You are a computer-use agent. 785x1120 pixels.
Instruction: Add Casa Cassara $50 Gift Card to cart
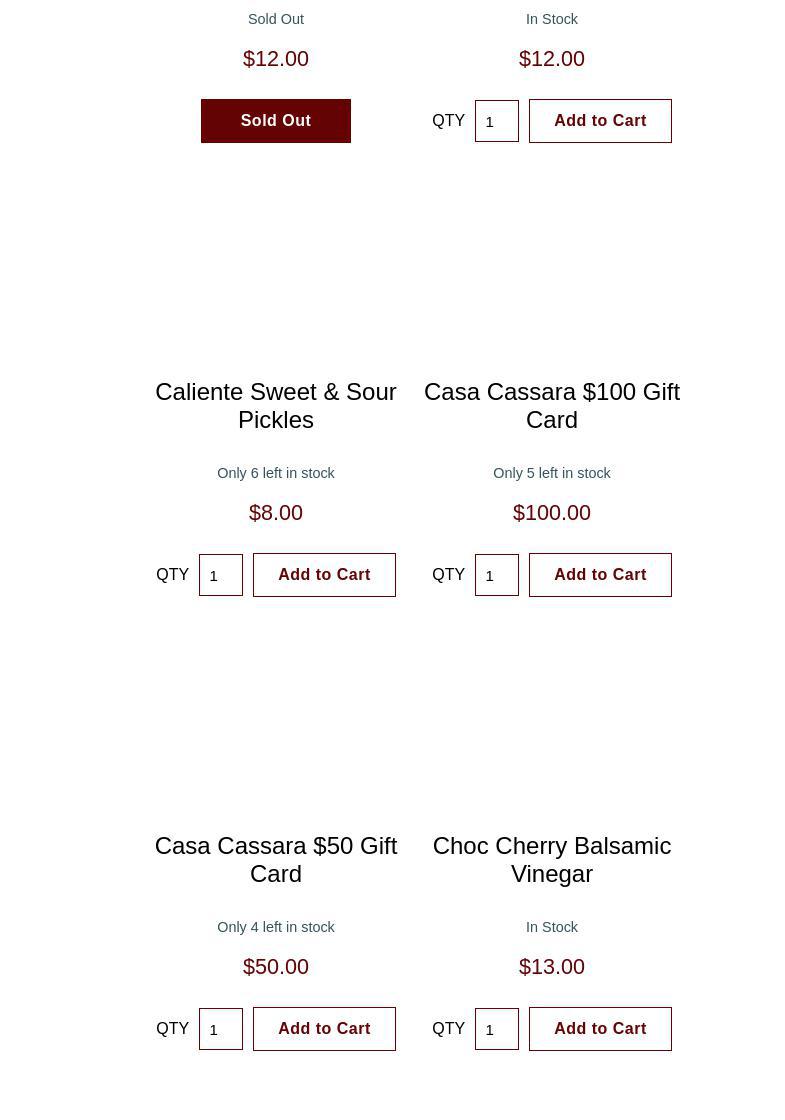[324, 1029]
